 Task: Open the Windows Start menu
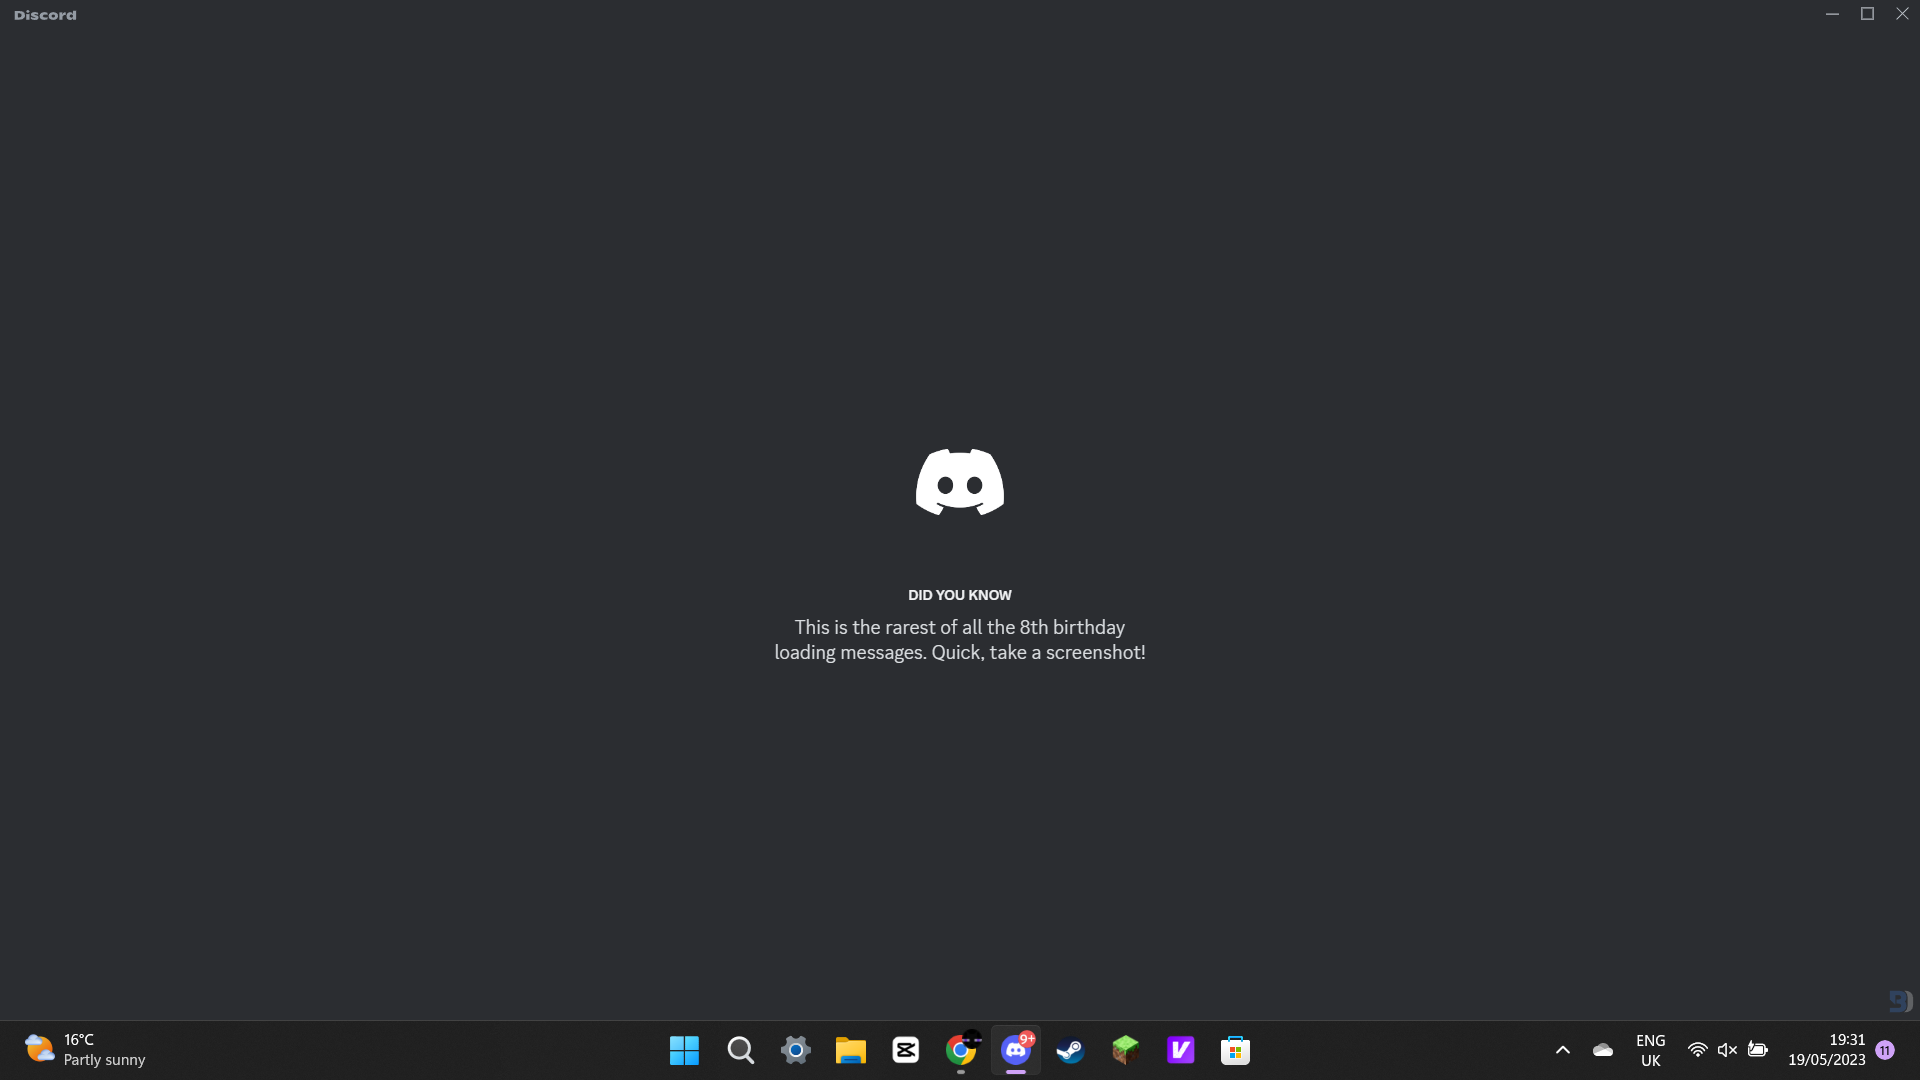point(684,1050)
